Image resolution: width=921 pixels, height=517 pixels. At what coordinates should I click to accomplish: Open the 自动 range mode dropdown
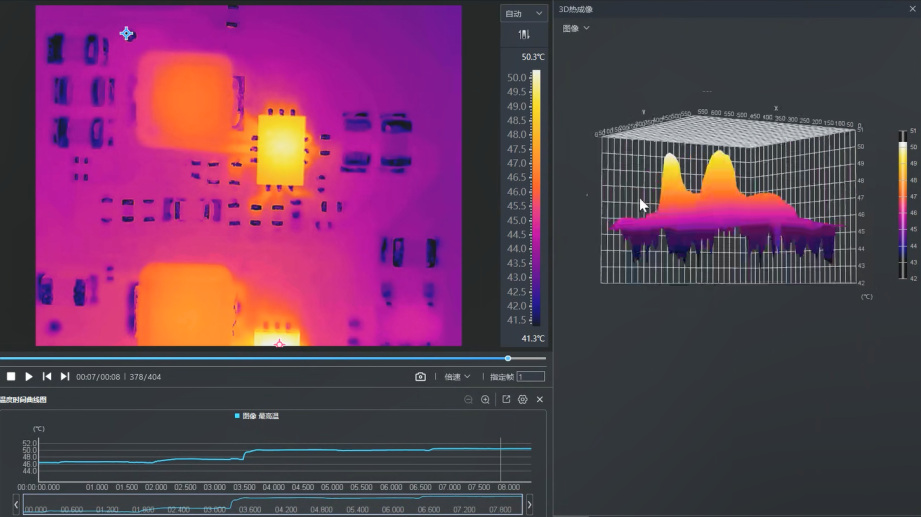(523, 14)
